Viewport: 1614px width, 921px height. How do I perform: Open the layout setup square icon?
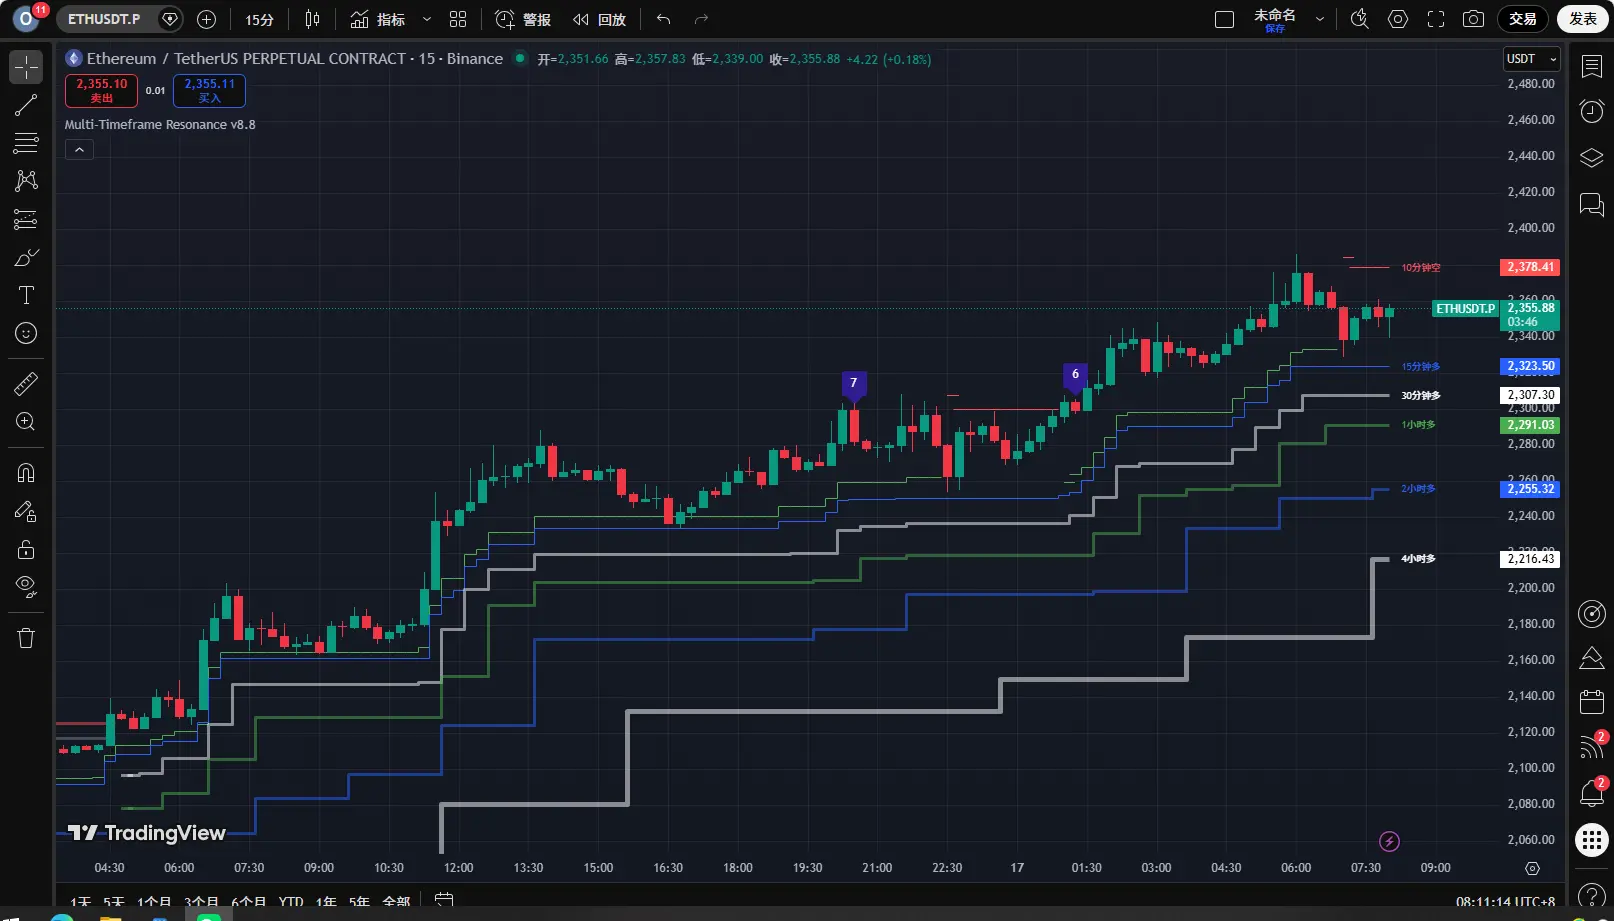(1224, 19)
